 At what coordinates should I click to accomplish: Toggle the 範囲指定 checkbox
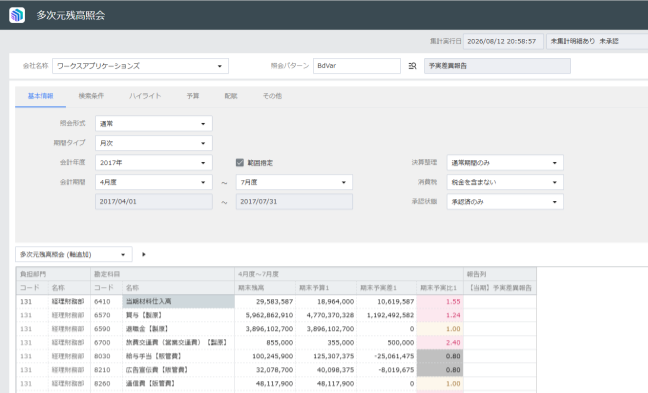[240, 162]
